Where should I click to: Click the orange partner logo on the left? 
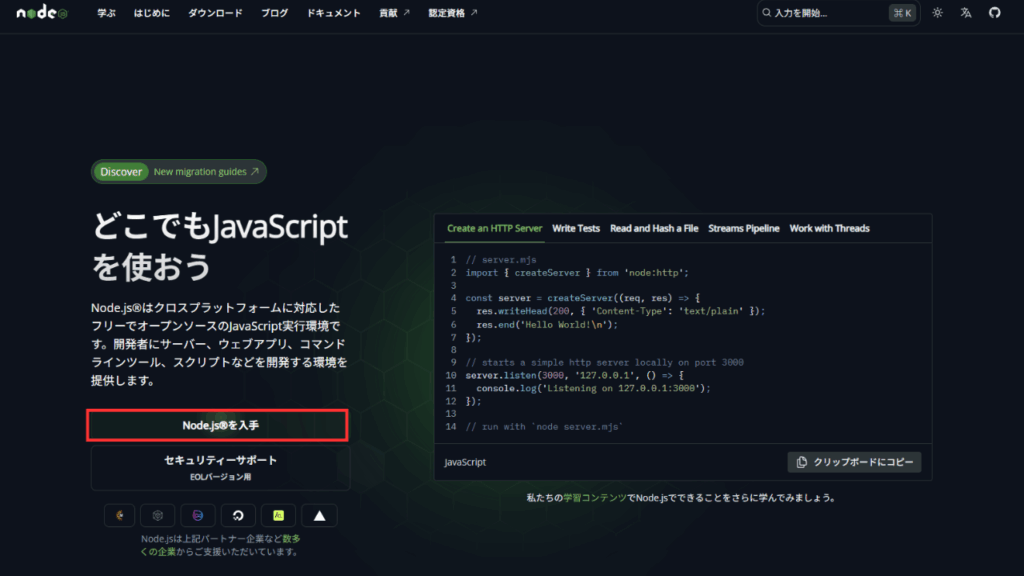(120, 515)
